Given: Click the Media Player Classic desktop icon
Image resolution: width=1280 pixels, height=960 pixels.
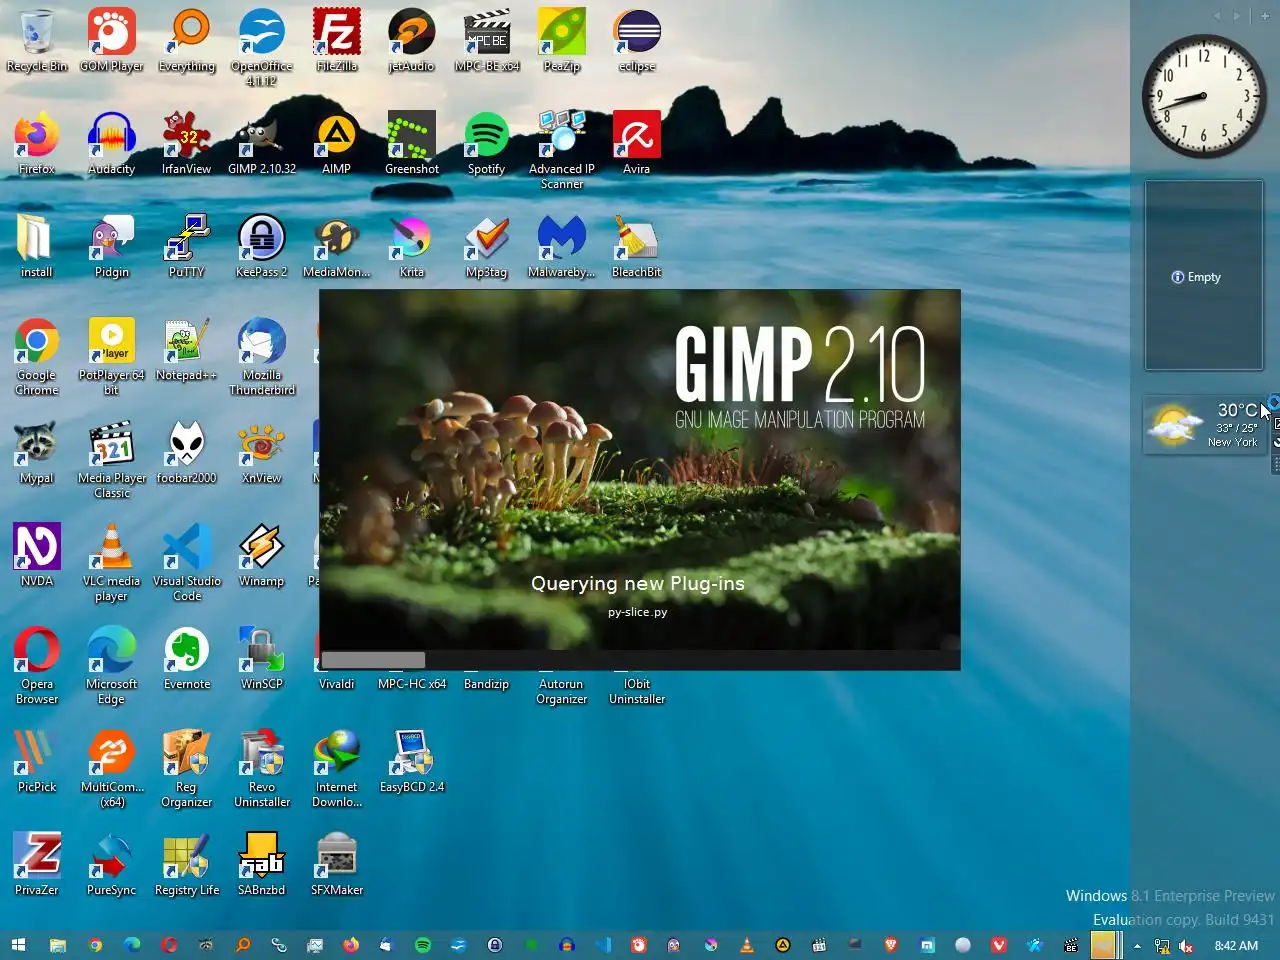Looking at the screenshot, I should coord(112,460).
